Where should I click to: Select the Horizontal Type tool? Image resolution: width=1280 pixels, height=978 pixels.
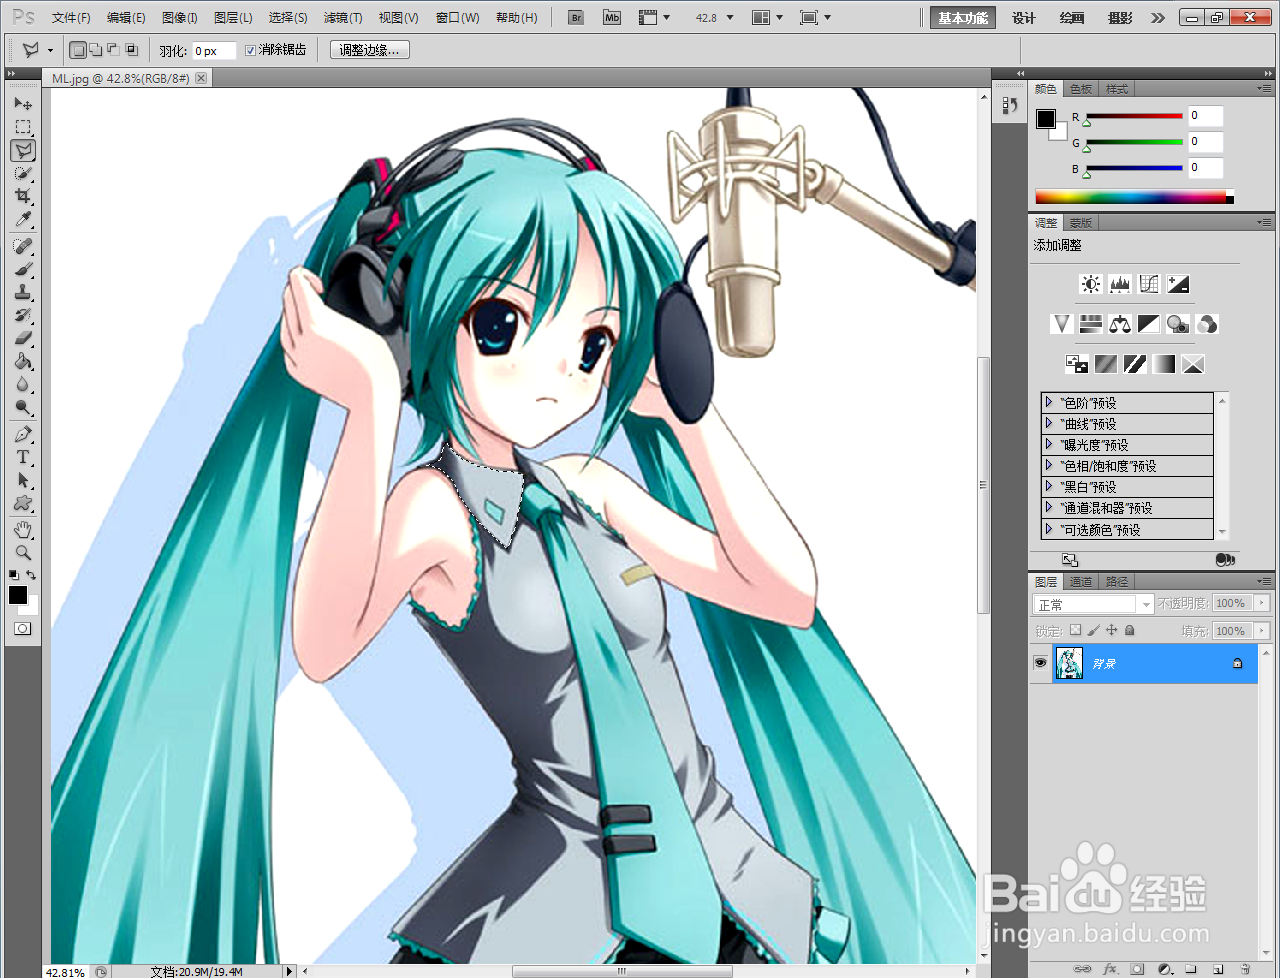(23, 457)
